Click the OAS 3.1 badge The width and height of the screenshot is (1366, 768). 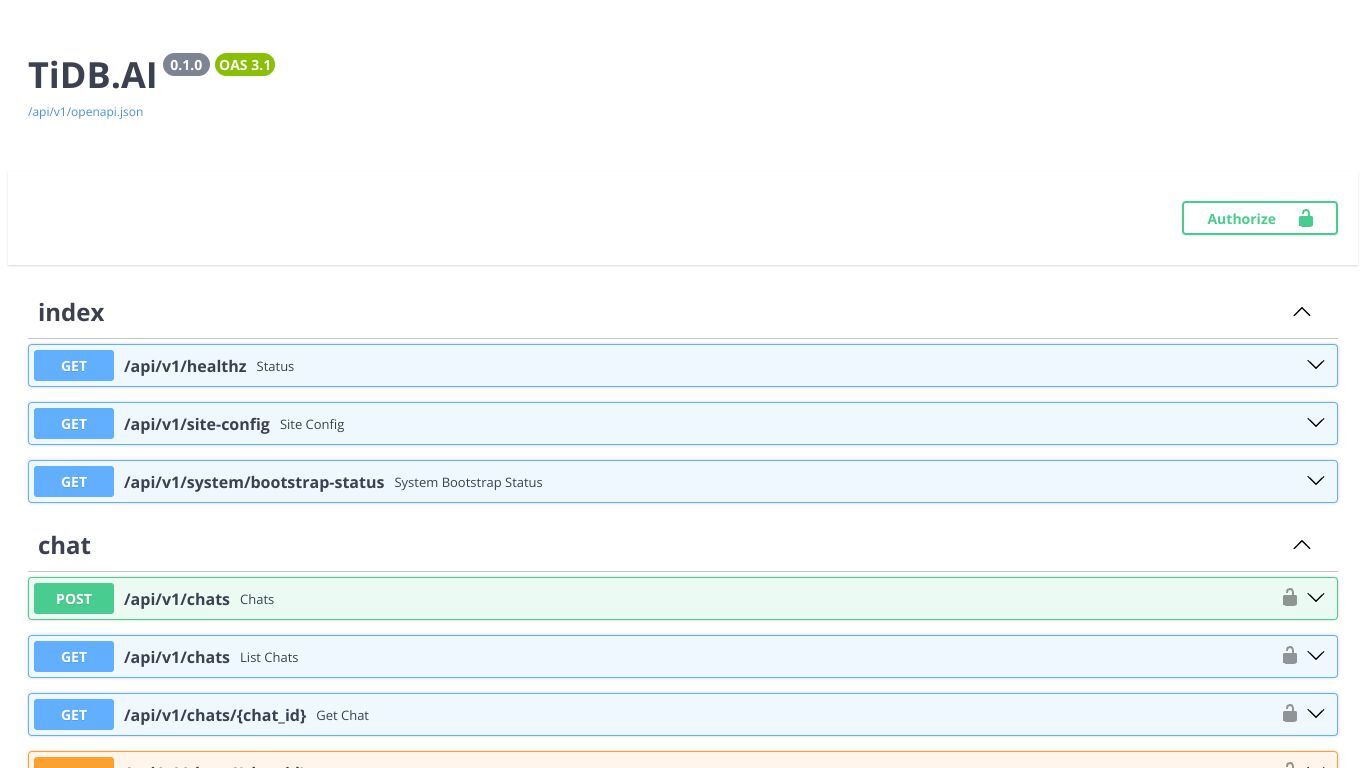(245, 65)
